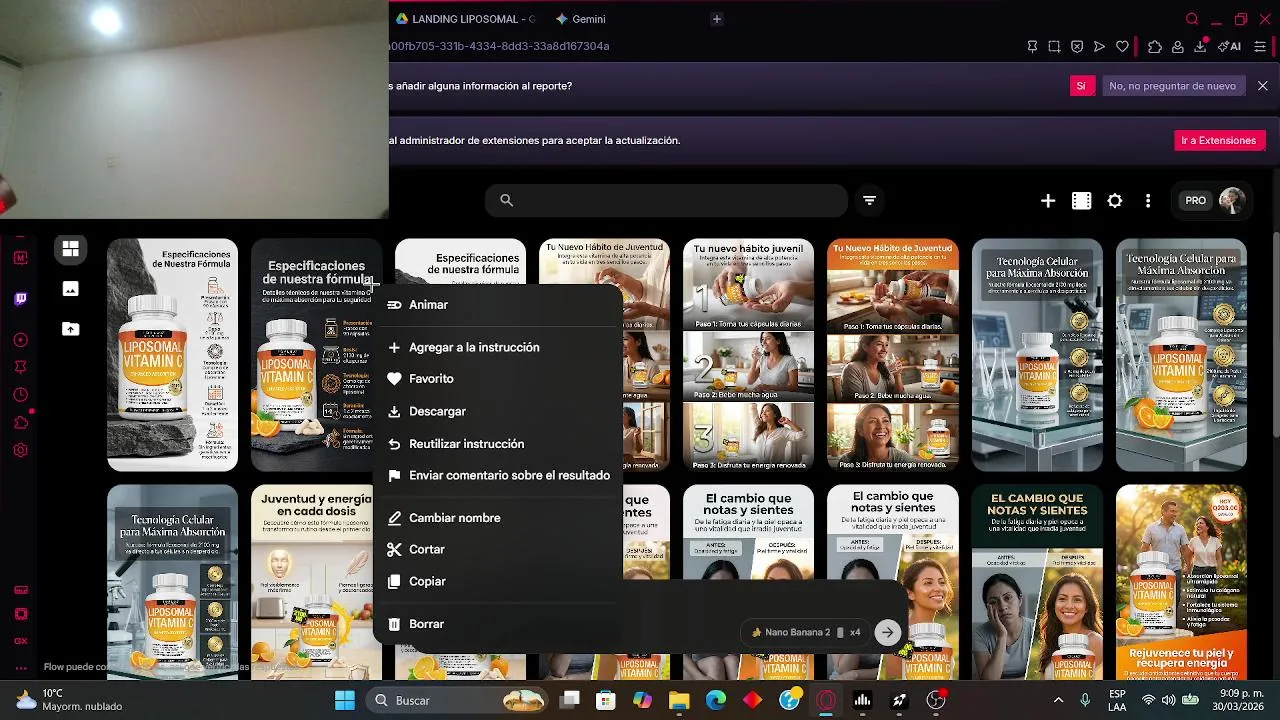
Task: Open Microsoft Edge from taskbar
Action: 716,700
